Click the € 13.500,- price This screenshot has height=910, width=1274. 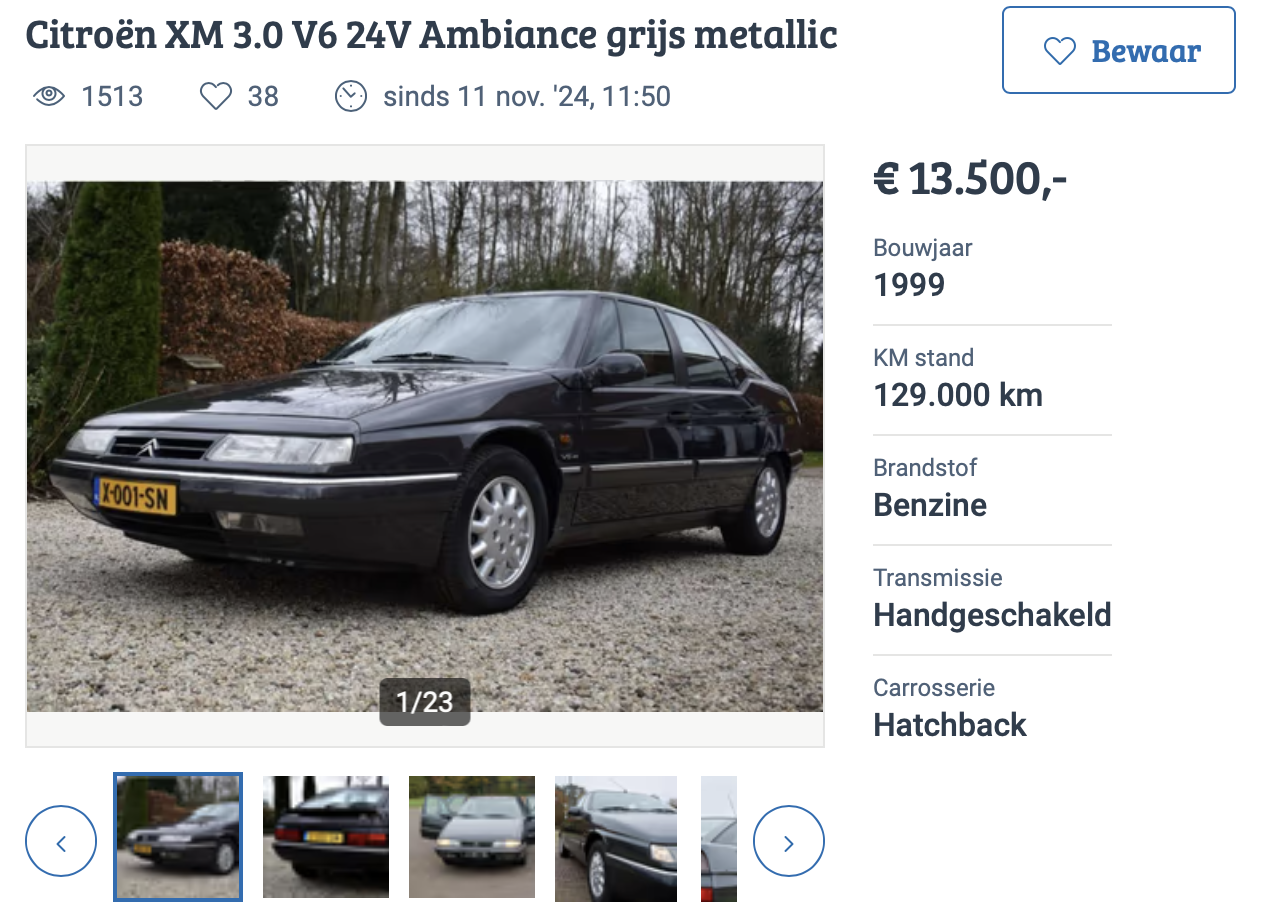pos(970,179)
